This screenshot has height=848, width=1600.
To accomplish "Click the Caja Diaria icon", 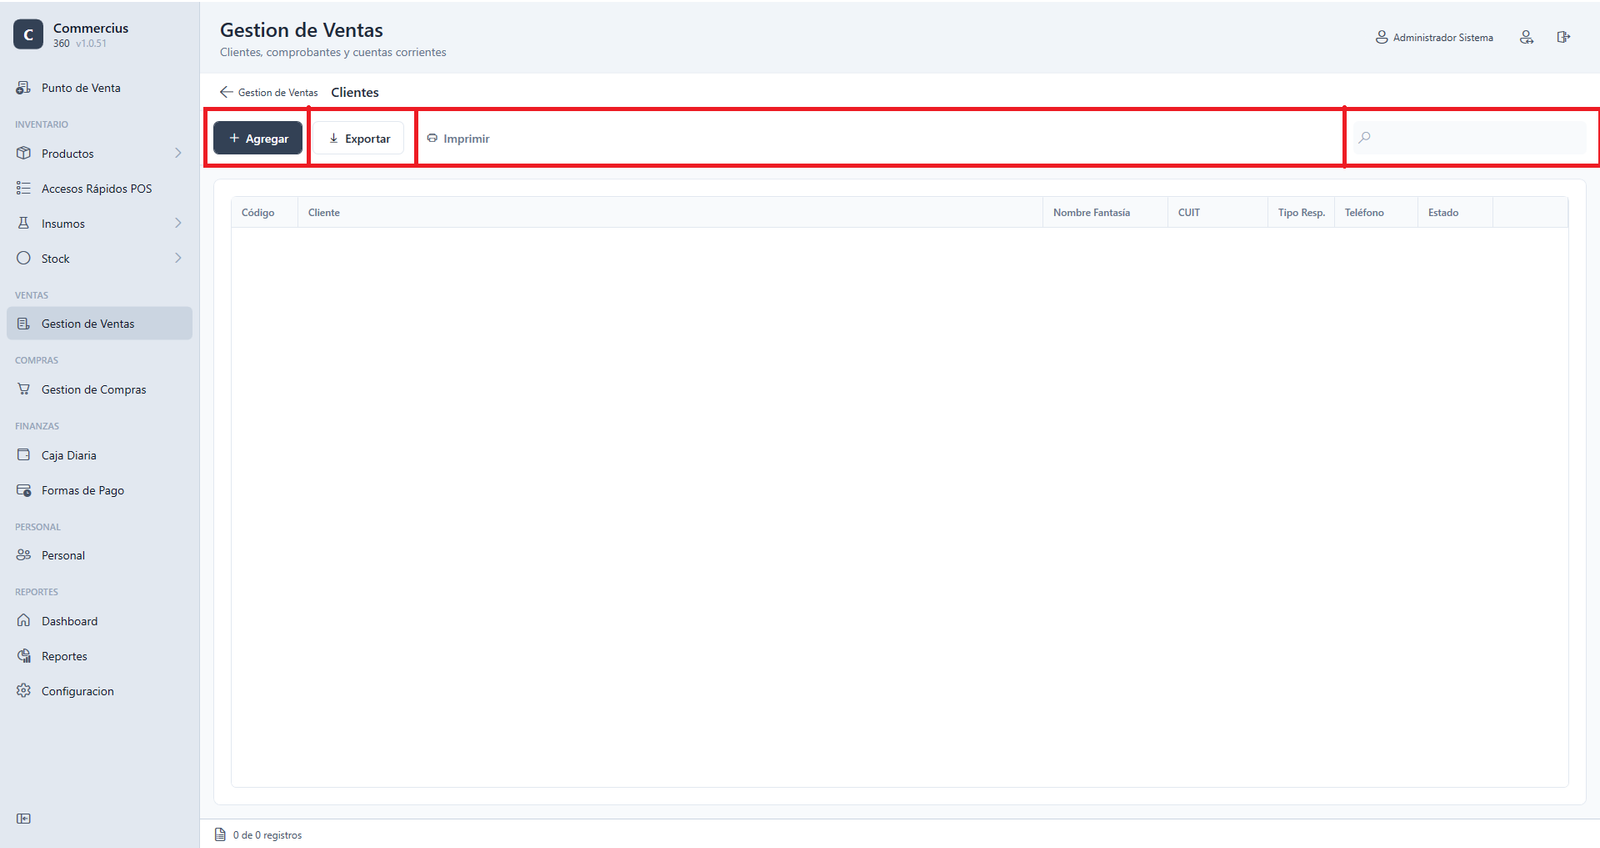I will click(24, 455).
